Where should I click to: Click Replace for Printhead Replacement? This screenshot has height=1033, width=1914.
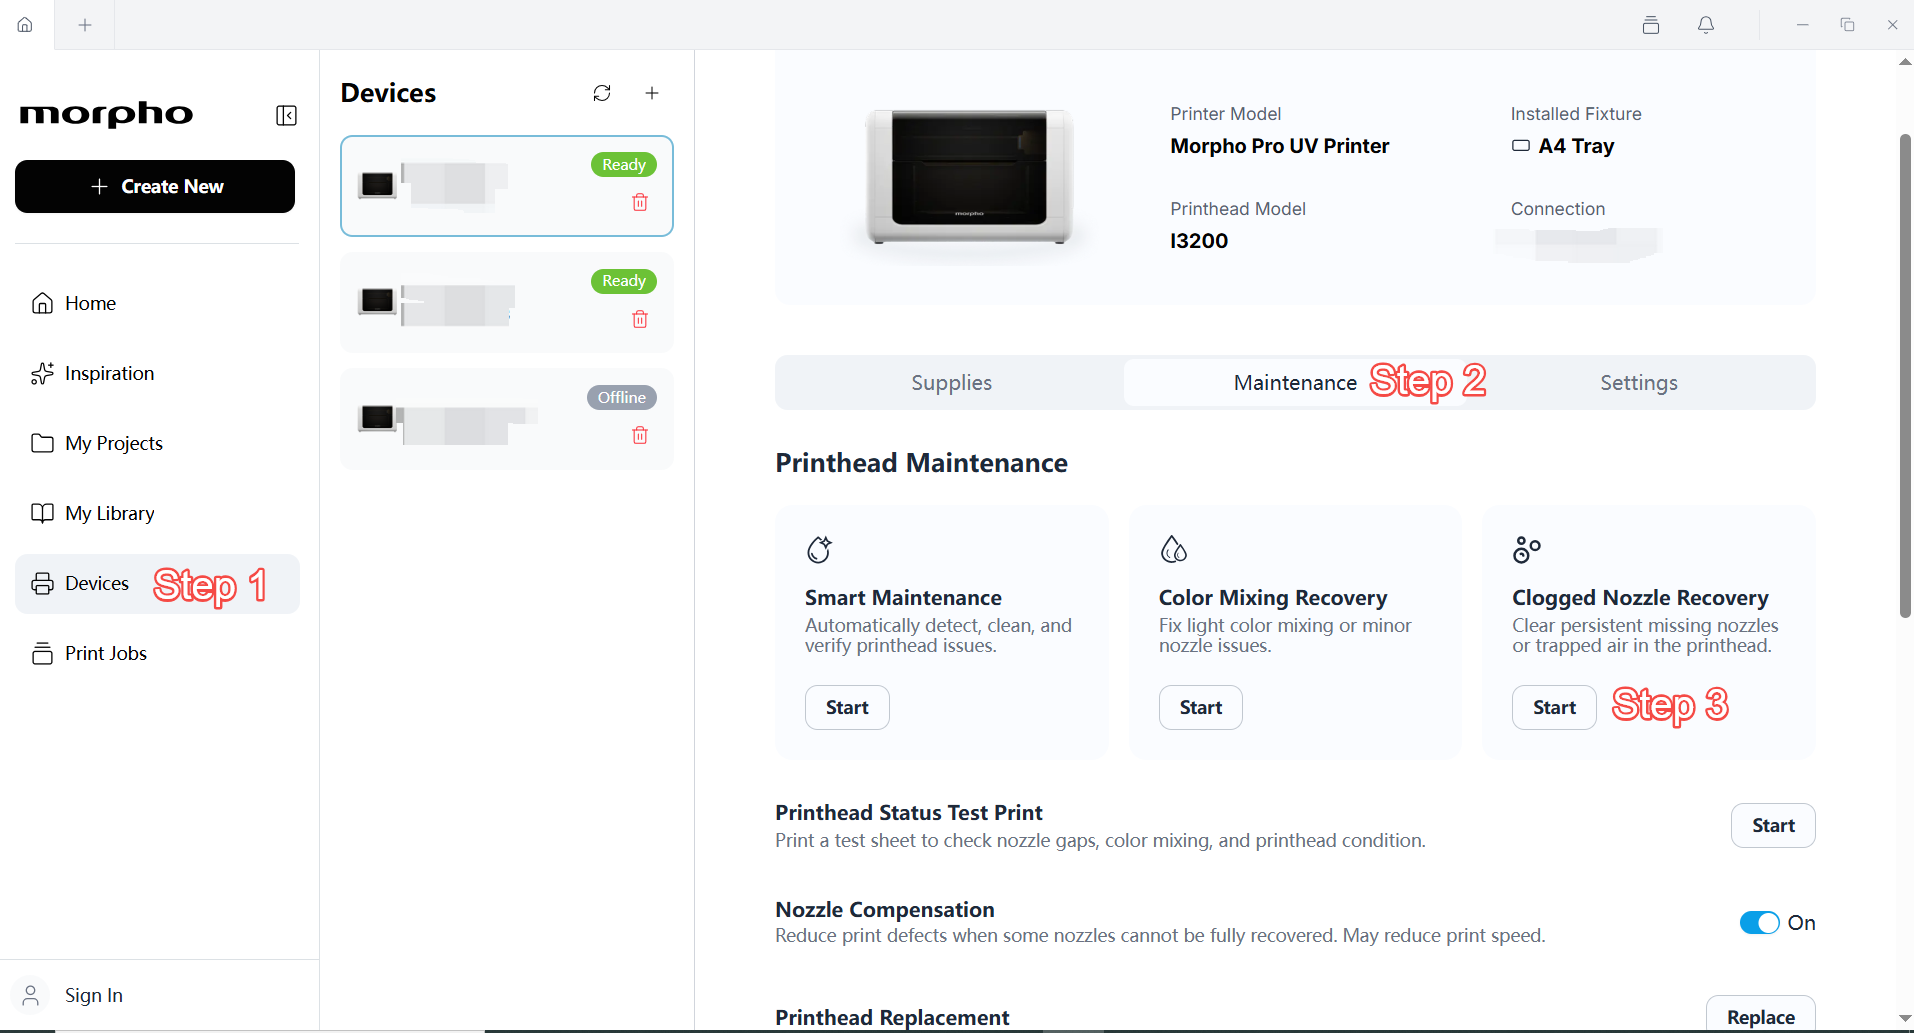pos(1761,1015)
